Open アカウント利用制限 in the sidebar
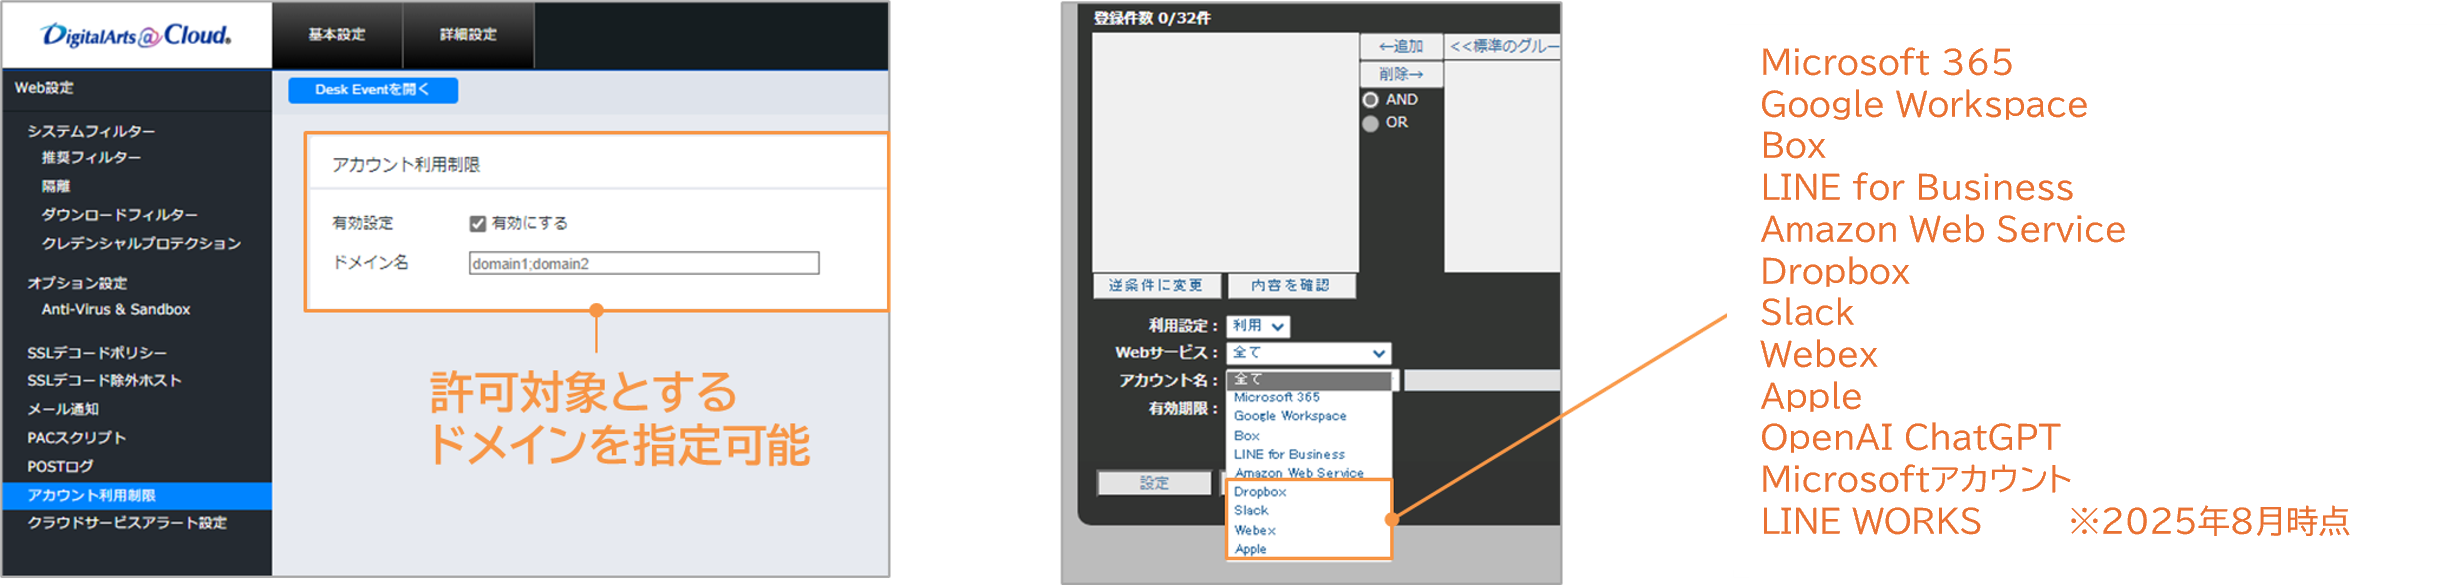The height and width of the screenshot is (585, 2447). (x=92, y=495)
